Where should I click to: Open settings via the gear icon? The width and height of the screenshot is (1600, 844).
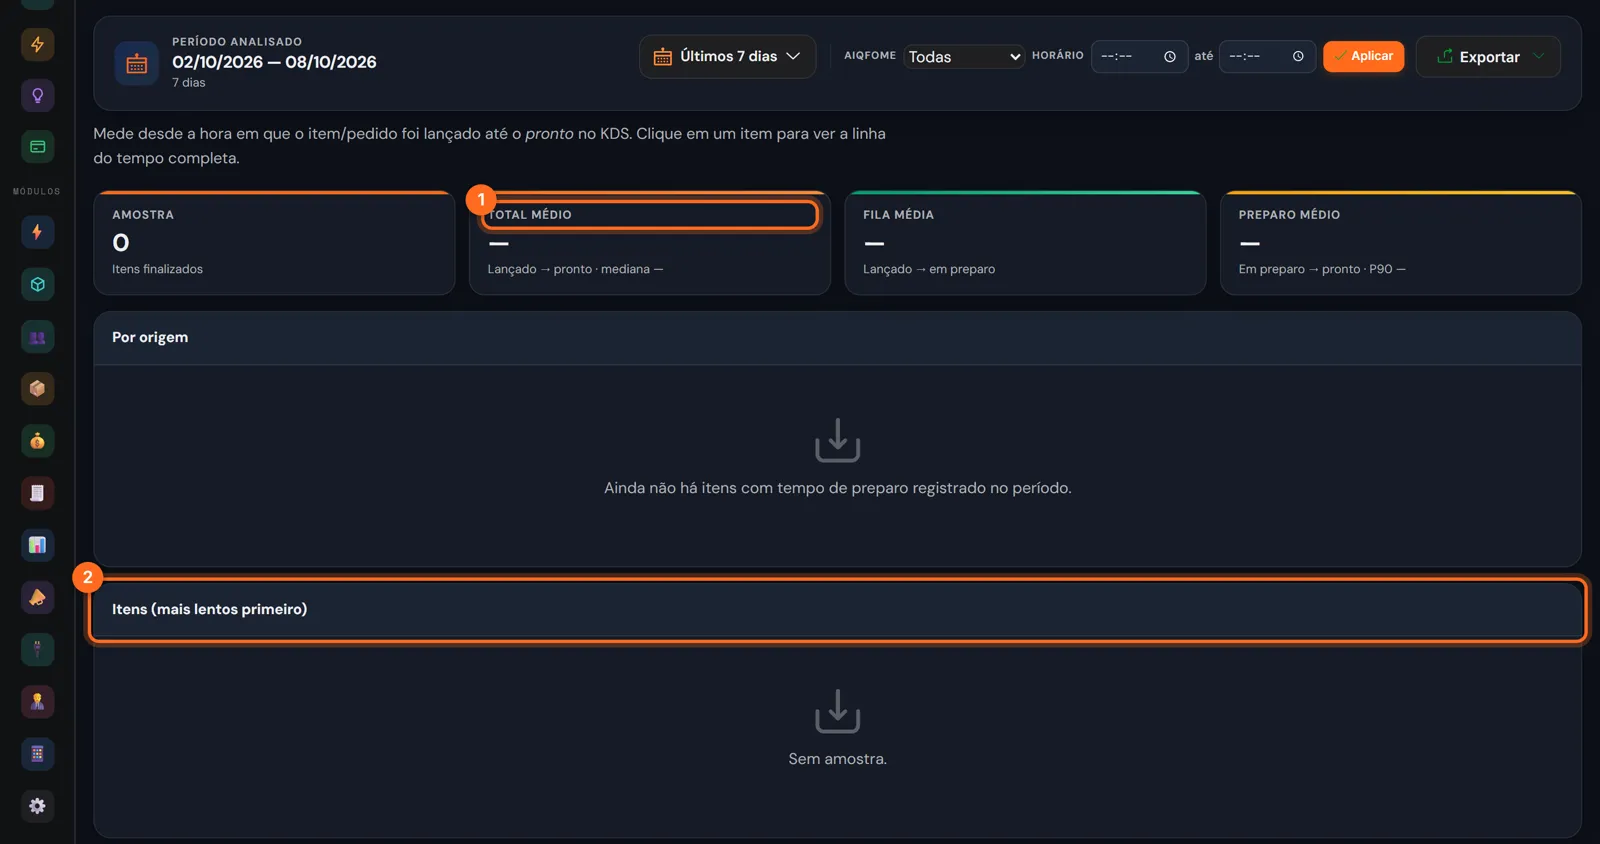[x=37, y=806]
